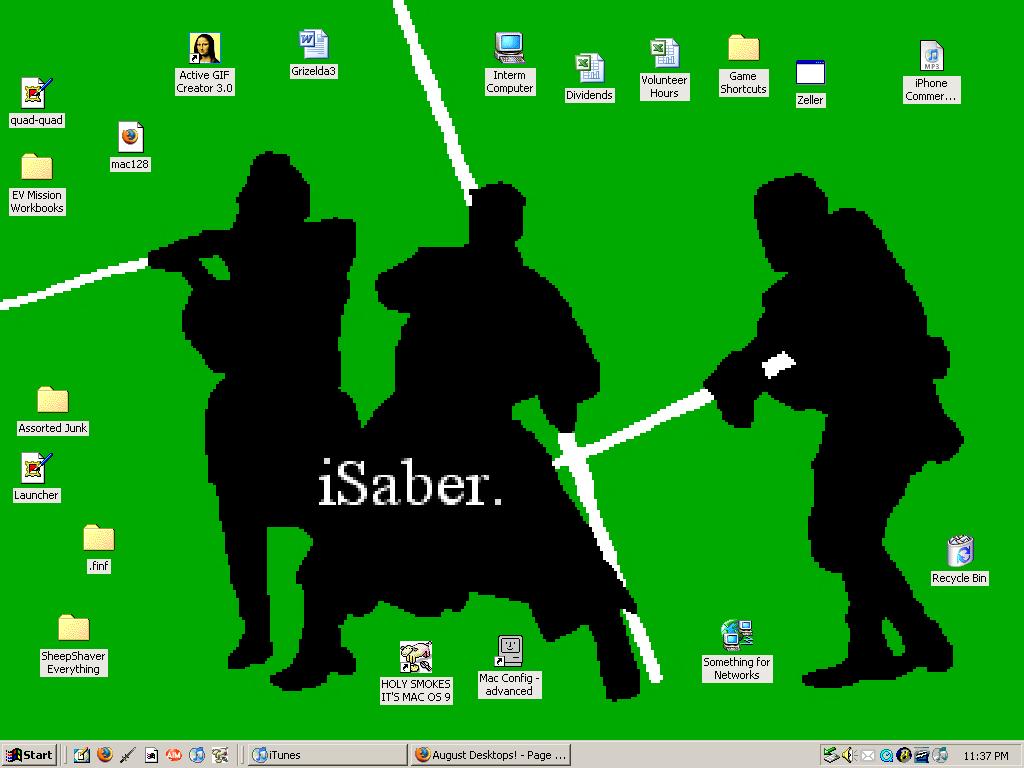The width and height of the screenshot is (1024, 768).
Task: Switch to iTunes taskbar button
Action: tap(327, 755)
